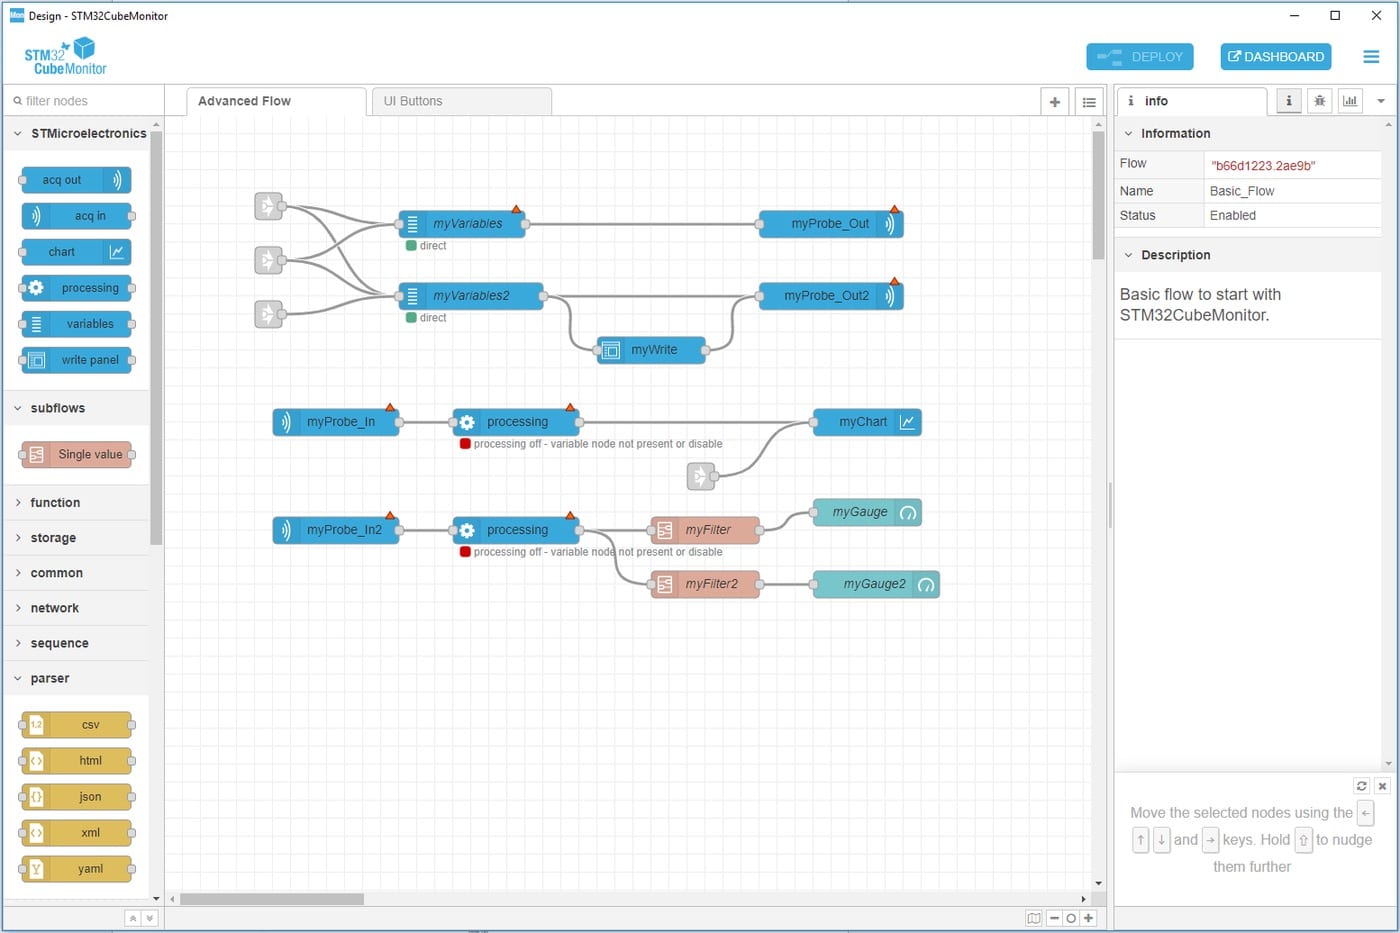This screenshot has height=933, width=1400.
Task: Click the zoom in plus icon
Action: [x=1088, y=918]
